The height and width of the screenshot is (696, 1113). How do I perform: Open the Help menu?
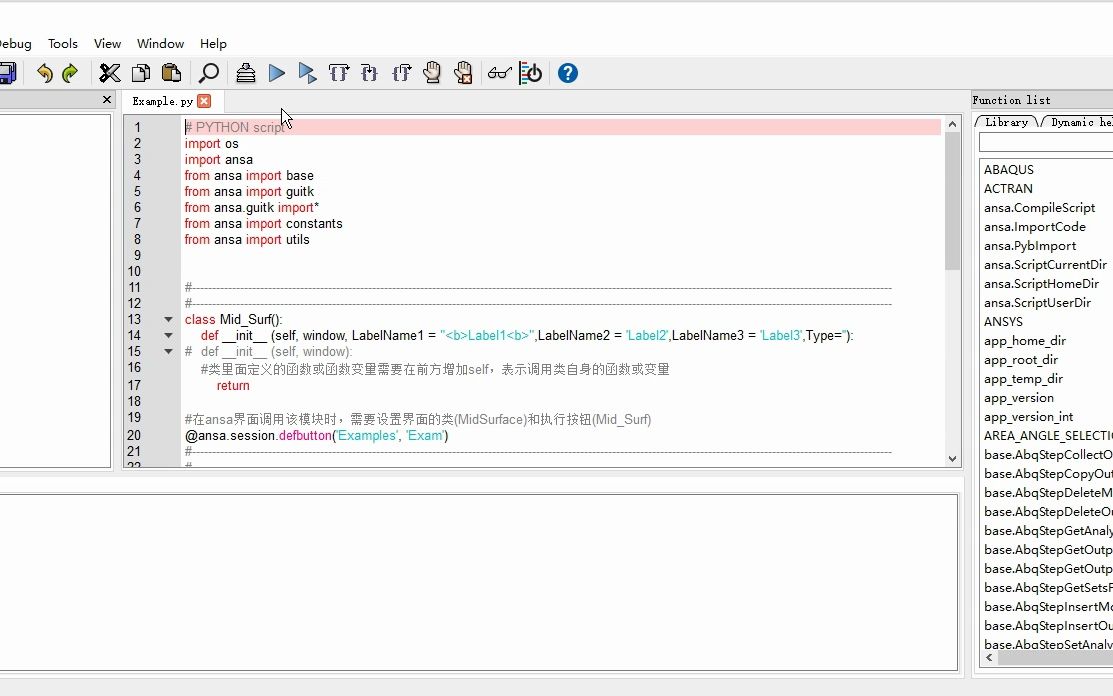213,43
